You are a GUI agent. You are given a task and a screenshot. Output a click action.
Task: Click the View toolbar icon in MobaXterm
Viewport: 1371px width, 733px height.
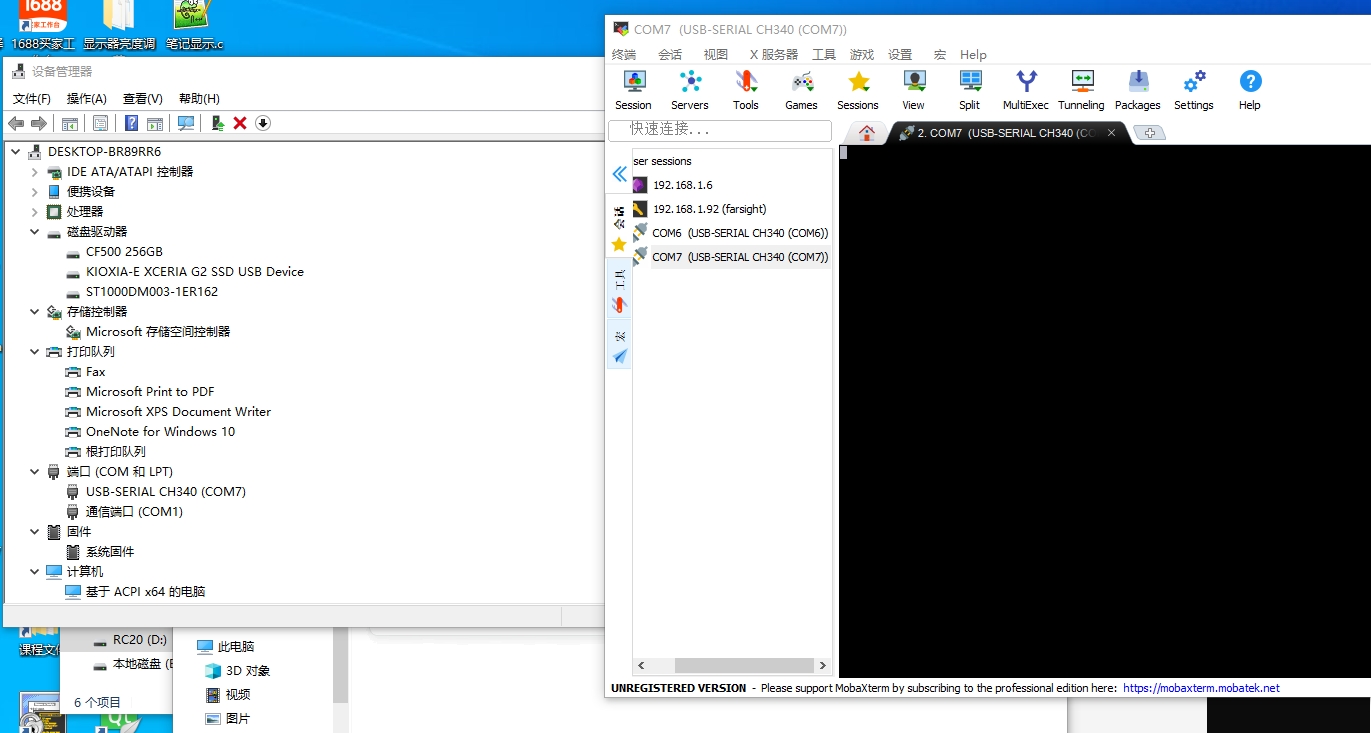[x=914, y=90]
